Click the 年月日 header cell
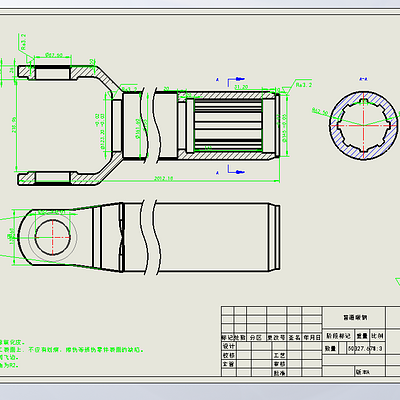 [x=312, y=338]
